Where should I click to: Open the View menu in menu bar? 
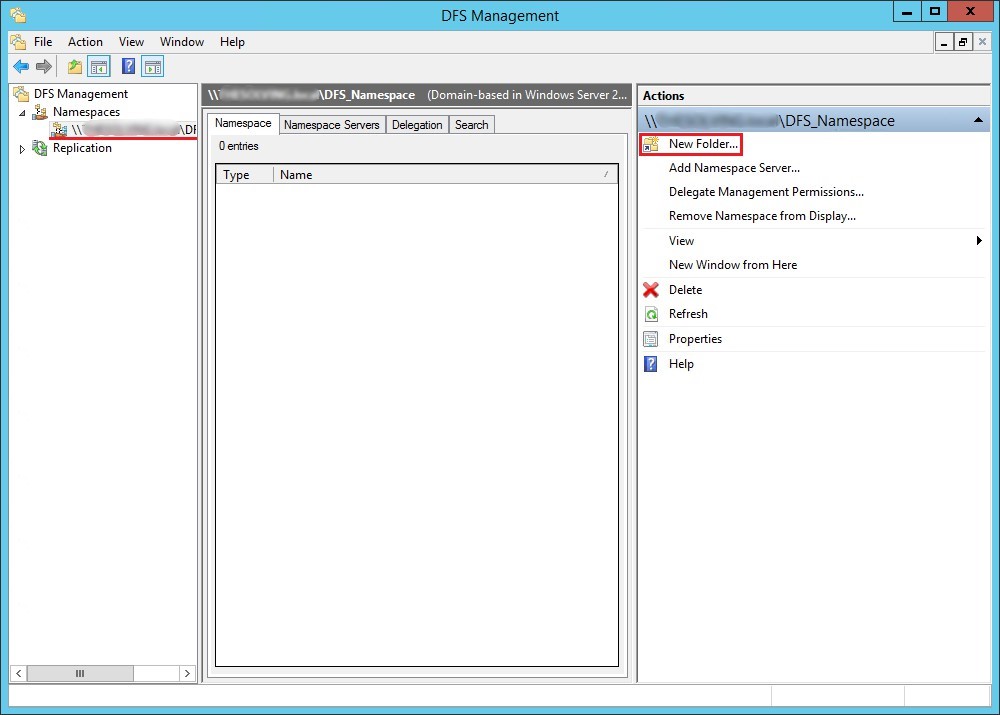coord(131,42)
